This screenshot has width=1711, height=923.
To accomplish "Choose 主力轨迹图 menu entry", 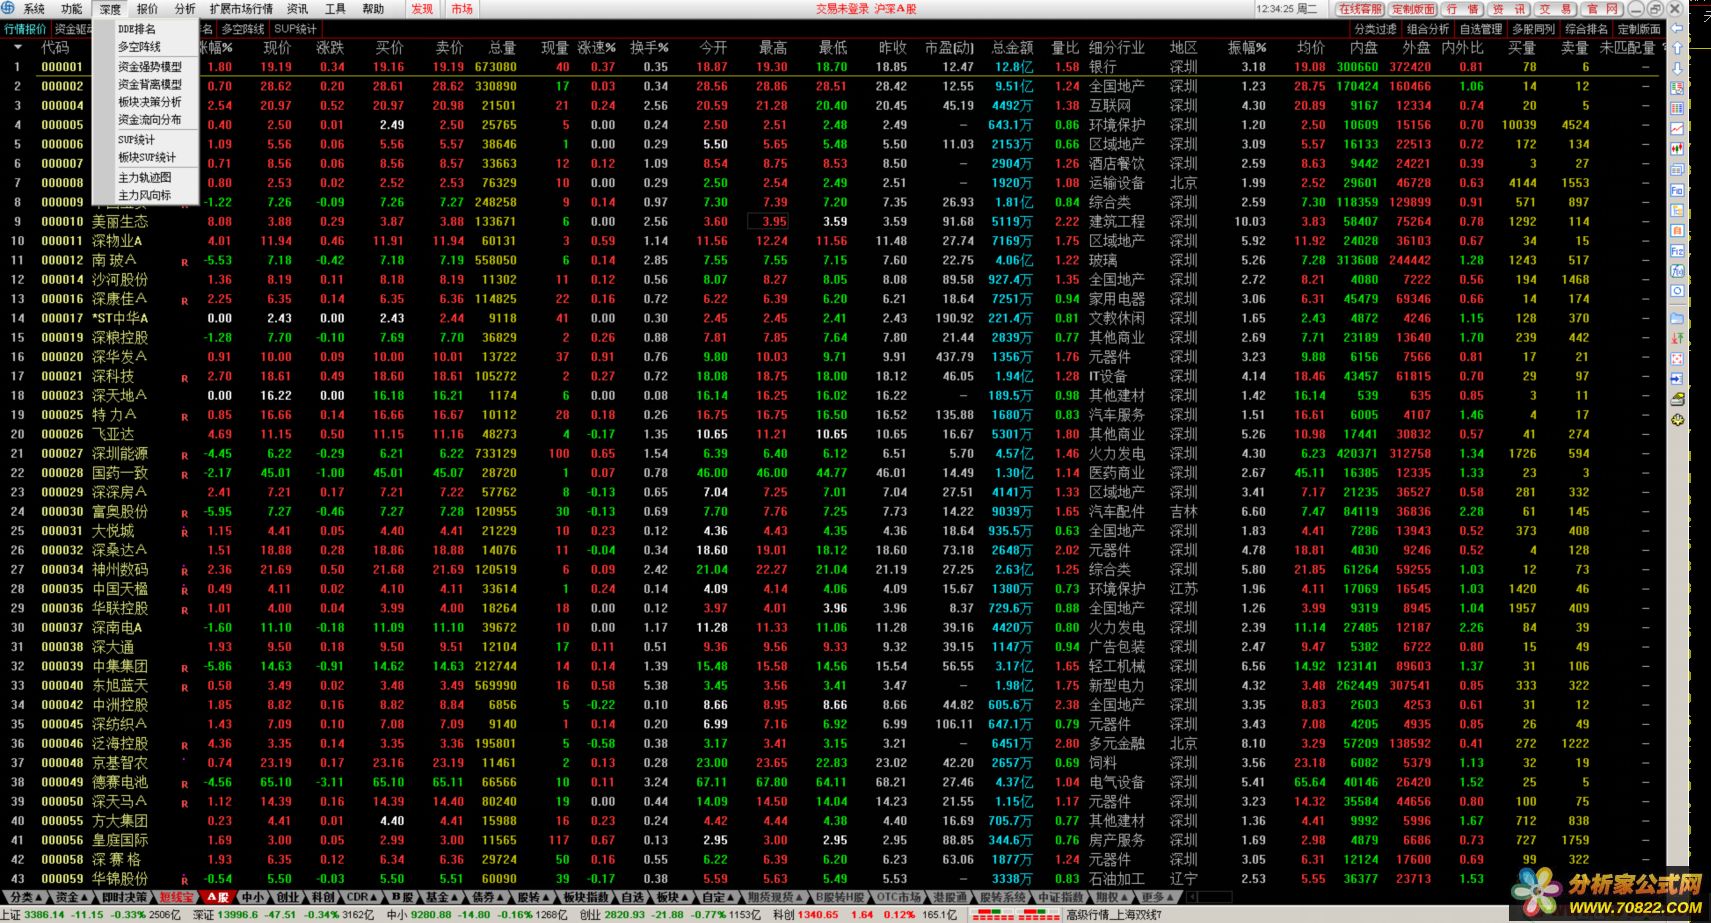I will (145, 178).
